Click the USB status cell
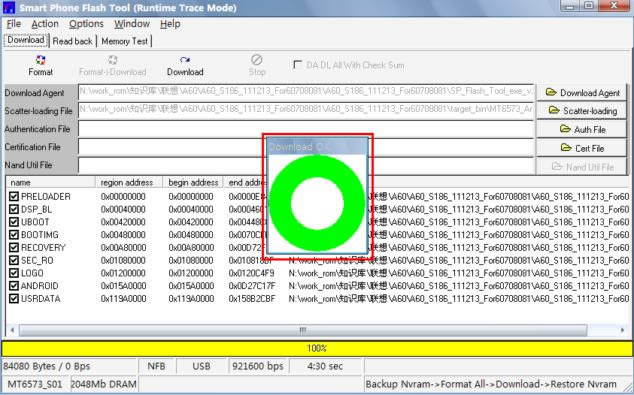 pyautogui.click(x=201, y=366)
